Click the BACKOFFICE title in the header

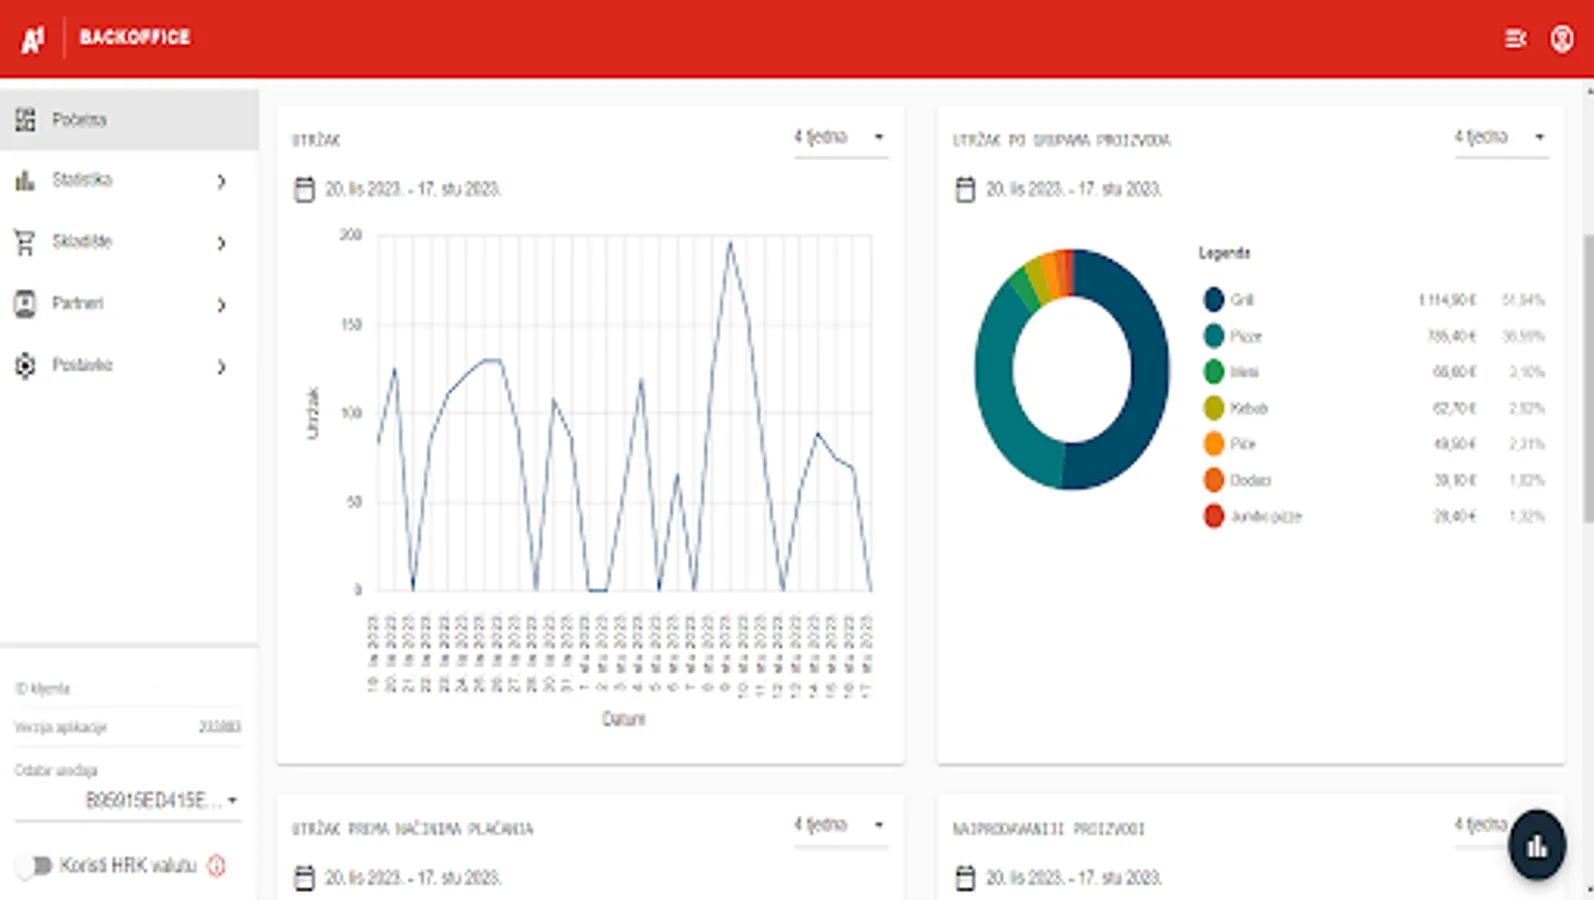(134, 37)
